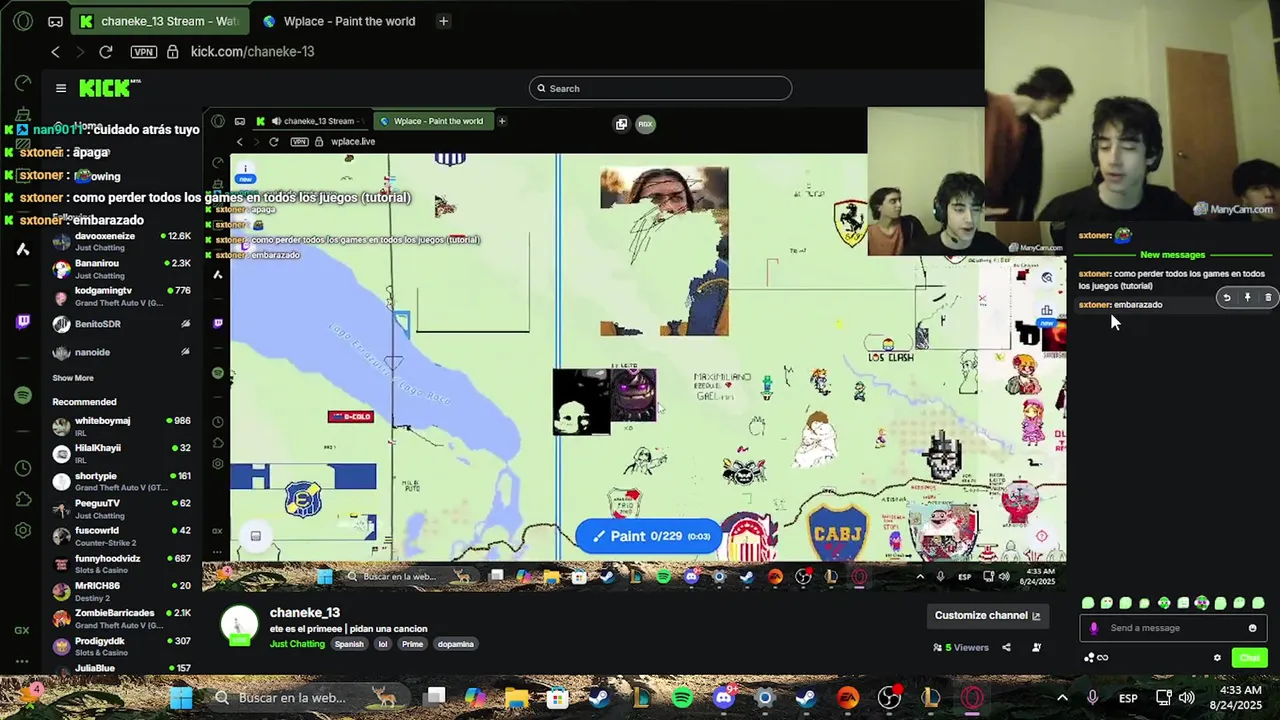Screen dimensions: 1280x720
Task: Select the Prime tag
Action: pyautogui.click(x=412, y=644)
